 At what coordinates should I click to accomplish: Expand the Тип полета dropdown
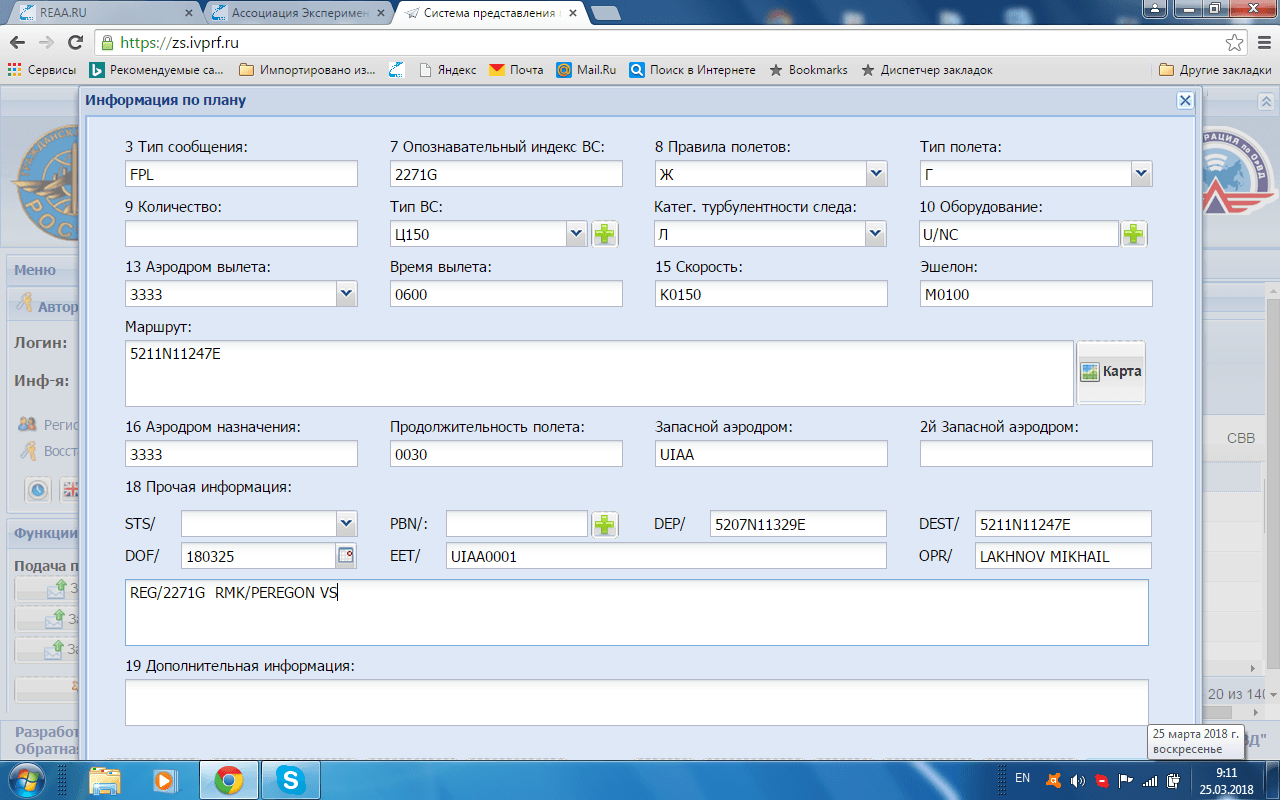click(1141, 174)
